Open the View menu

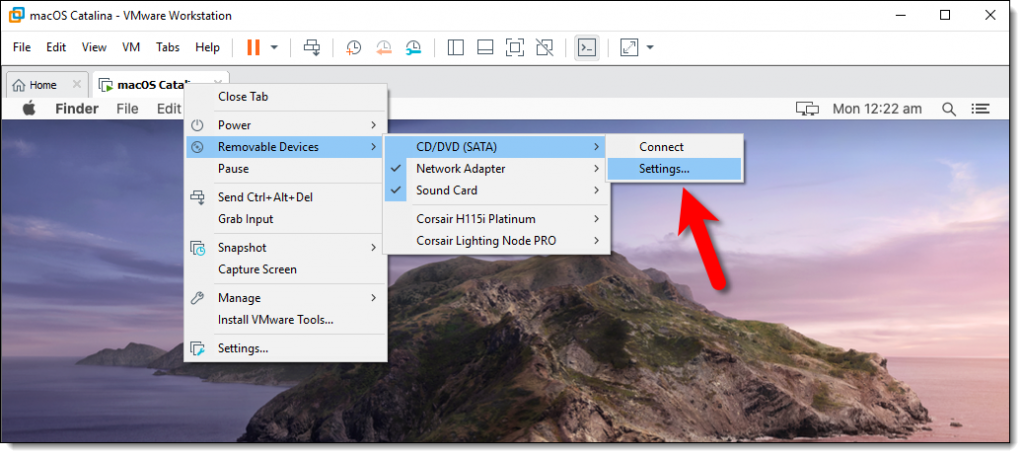pos(94,47)
